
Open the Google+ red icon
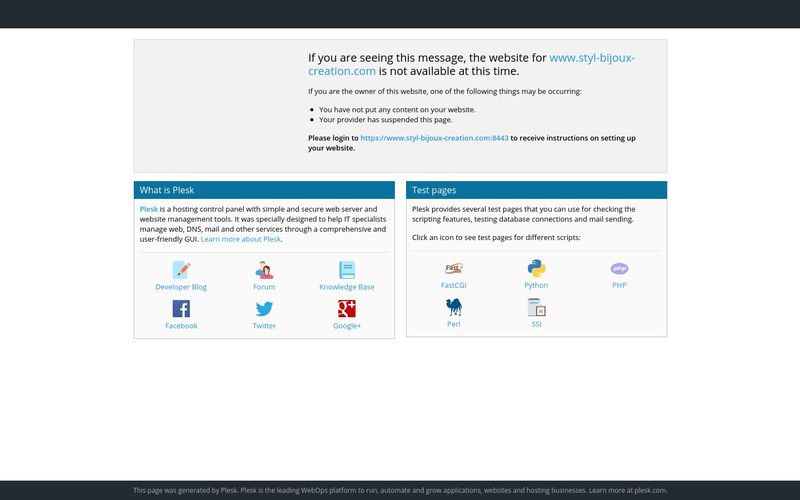(x=347, y=309)
